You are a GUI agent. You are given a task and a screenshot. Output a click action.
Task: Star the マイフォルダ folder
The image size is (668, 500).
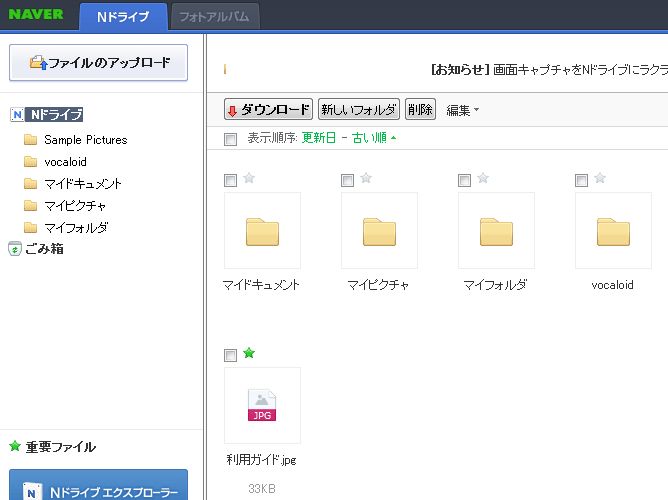483,178
